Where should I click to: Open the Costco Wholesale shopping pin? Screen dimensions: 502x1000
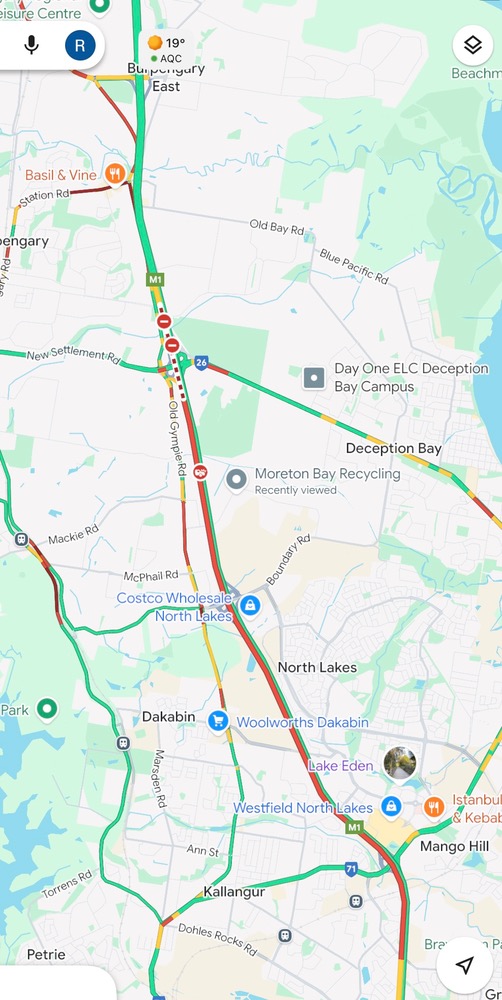point(250,605)
